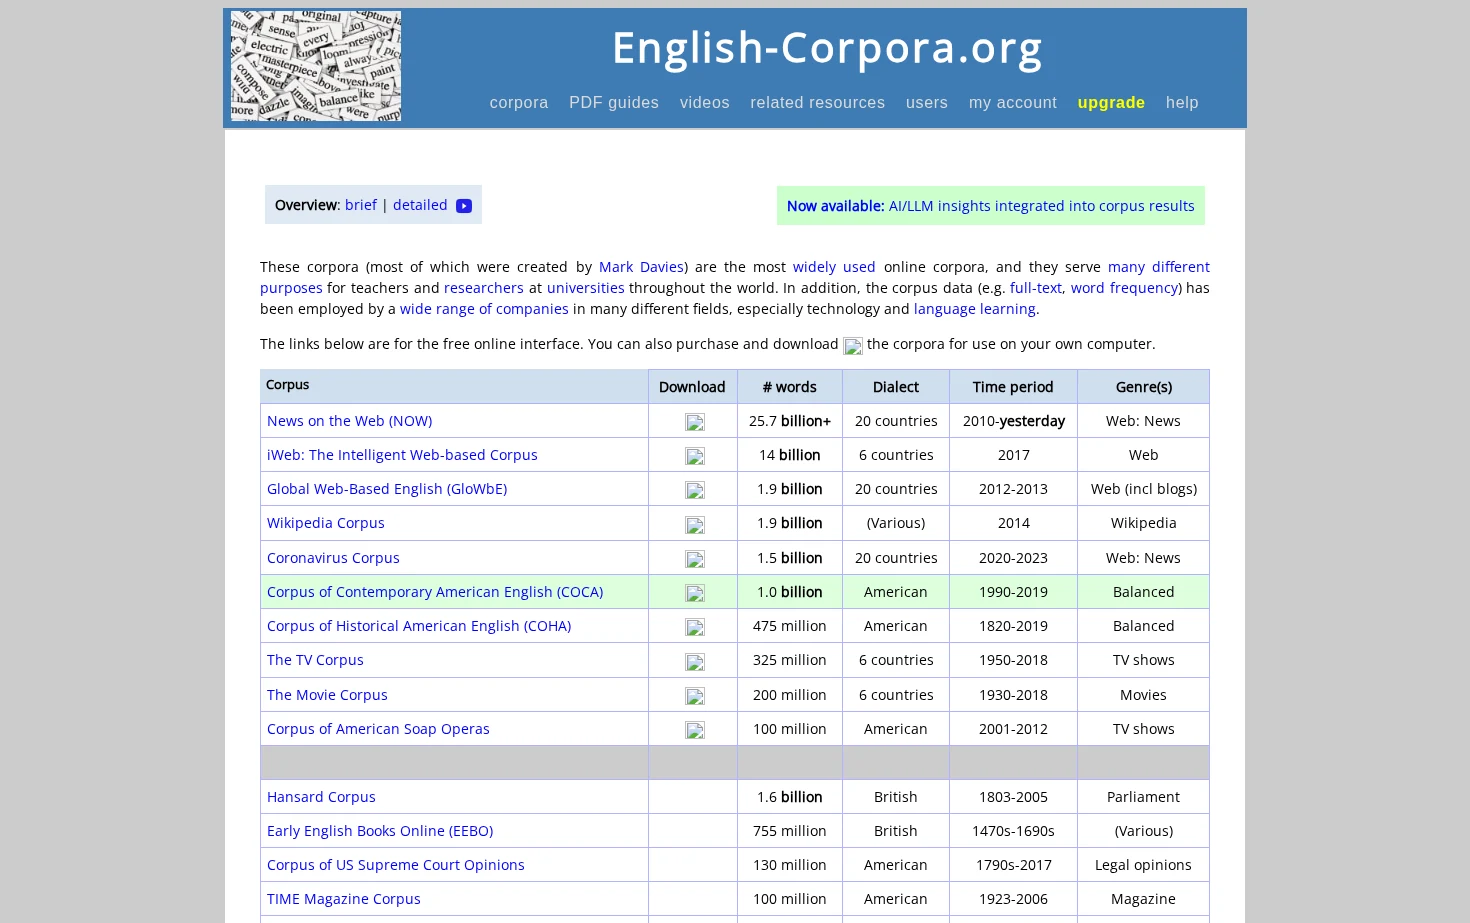Screen dimensions: 1470x923
Task: Click the download icon in the COHA row
Action: click(694, 627)
